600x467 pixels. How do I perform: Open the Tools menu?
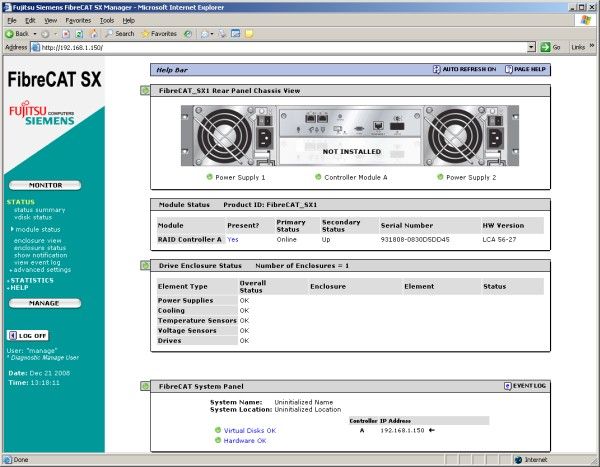pos(107,20)
